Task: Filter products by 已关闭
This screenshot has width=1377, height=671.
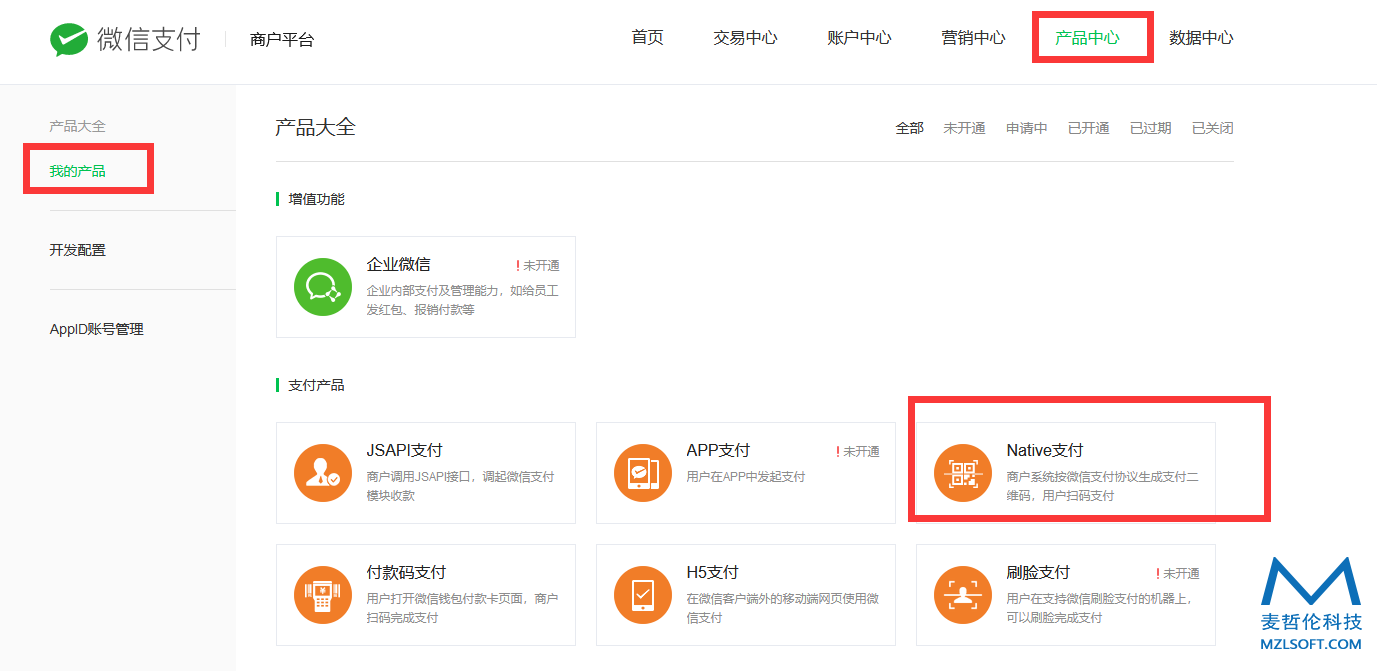Action: tap(1213, 128)
